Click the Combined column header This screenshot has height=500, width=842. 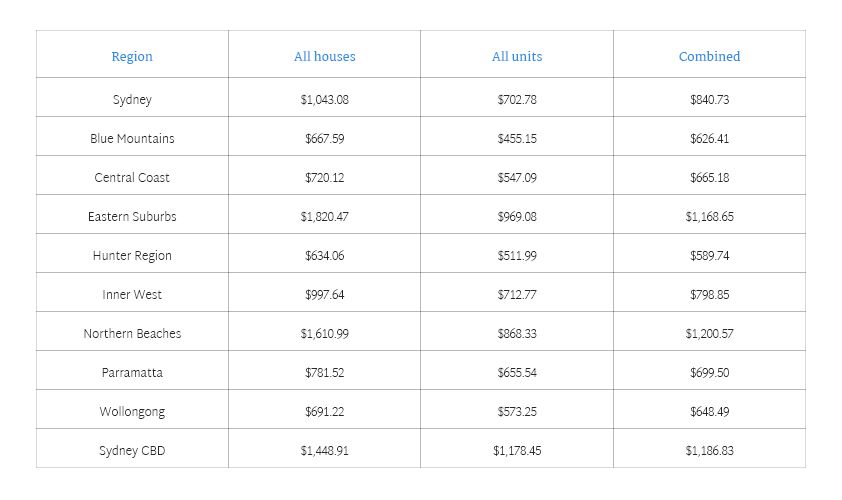pyautogui.click(x=709, y=57)
